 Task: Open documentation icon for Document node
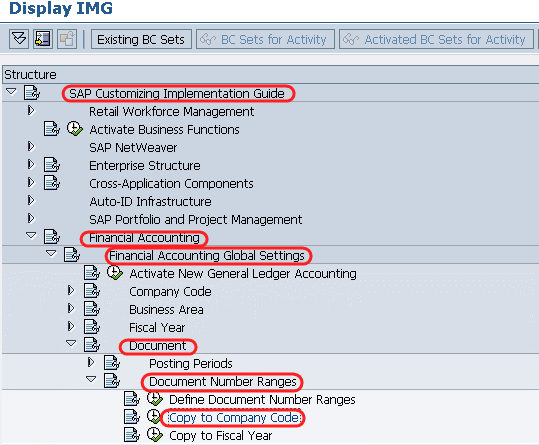tap(92, 344)
